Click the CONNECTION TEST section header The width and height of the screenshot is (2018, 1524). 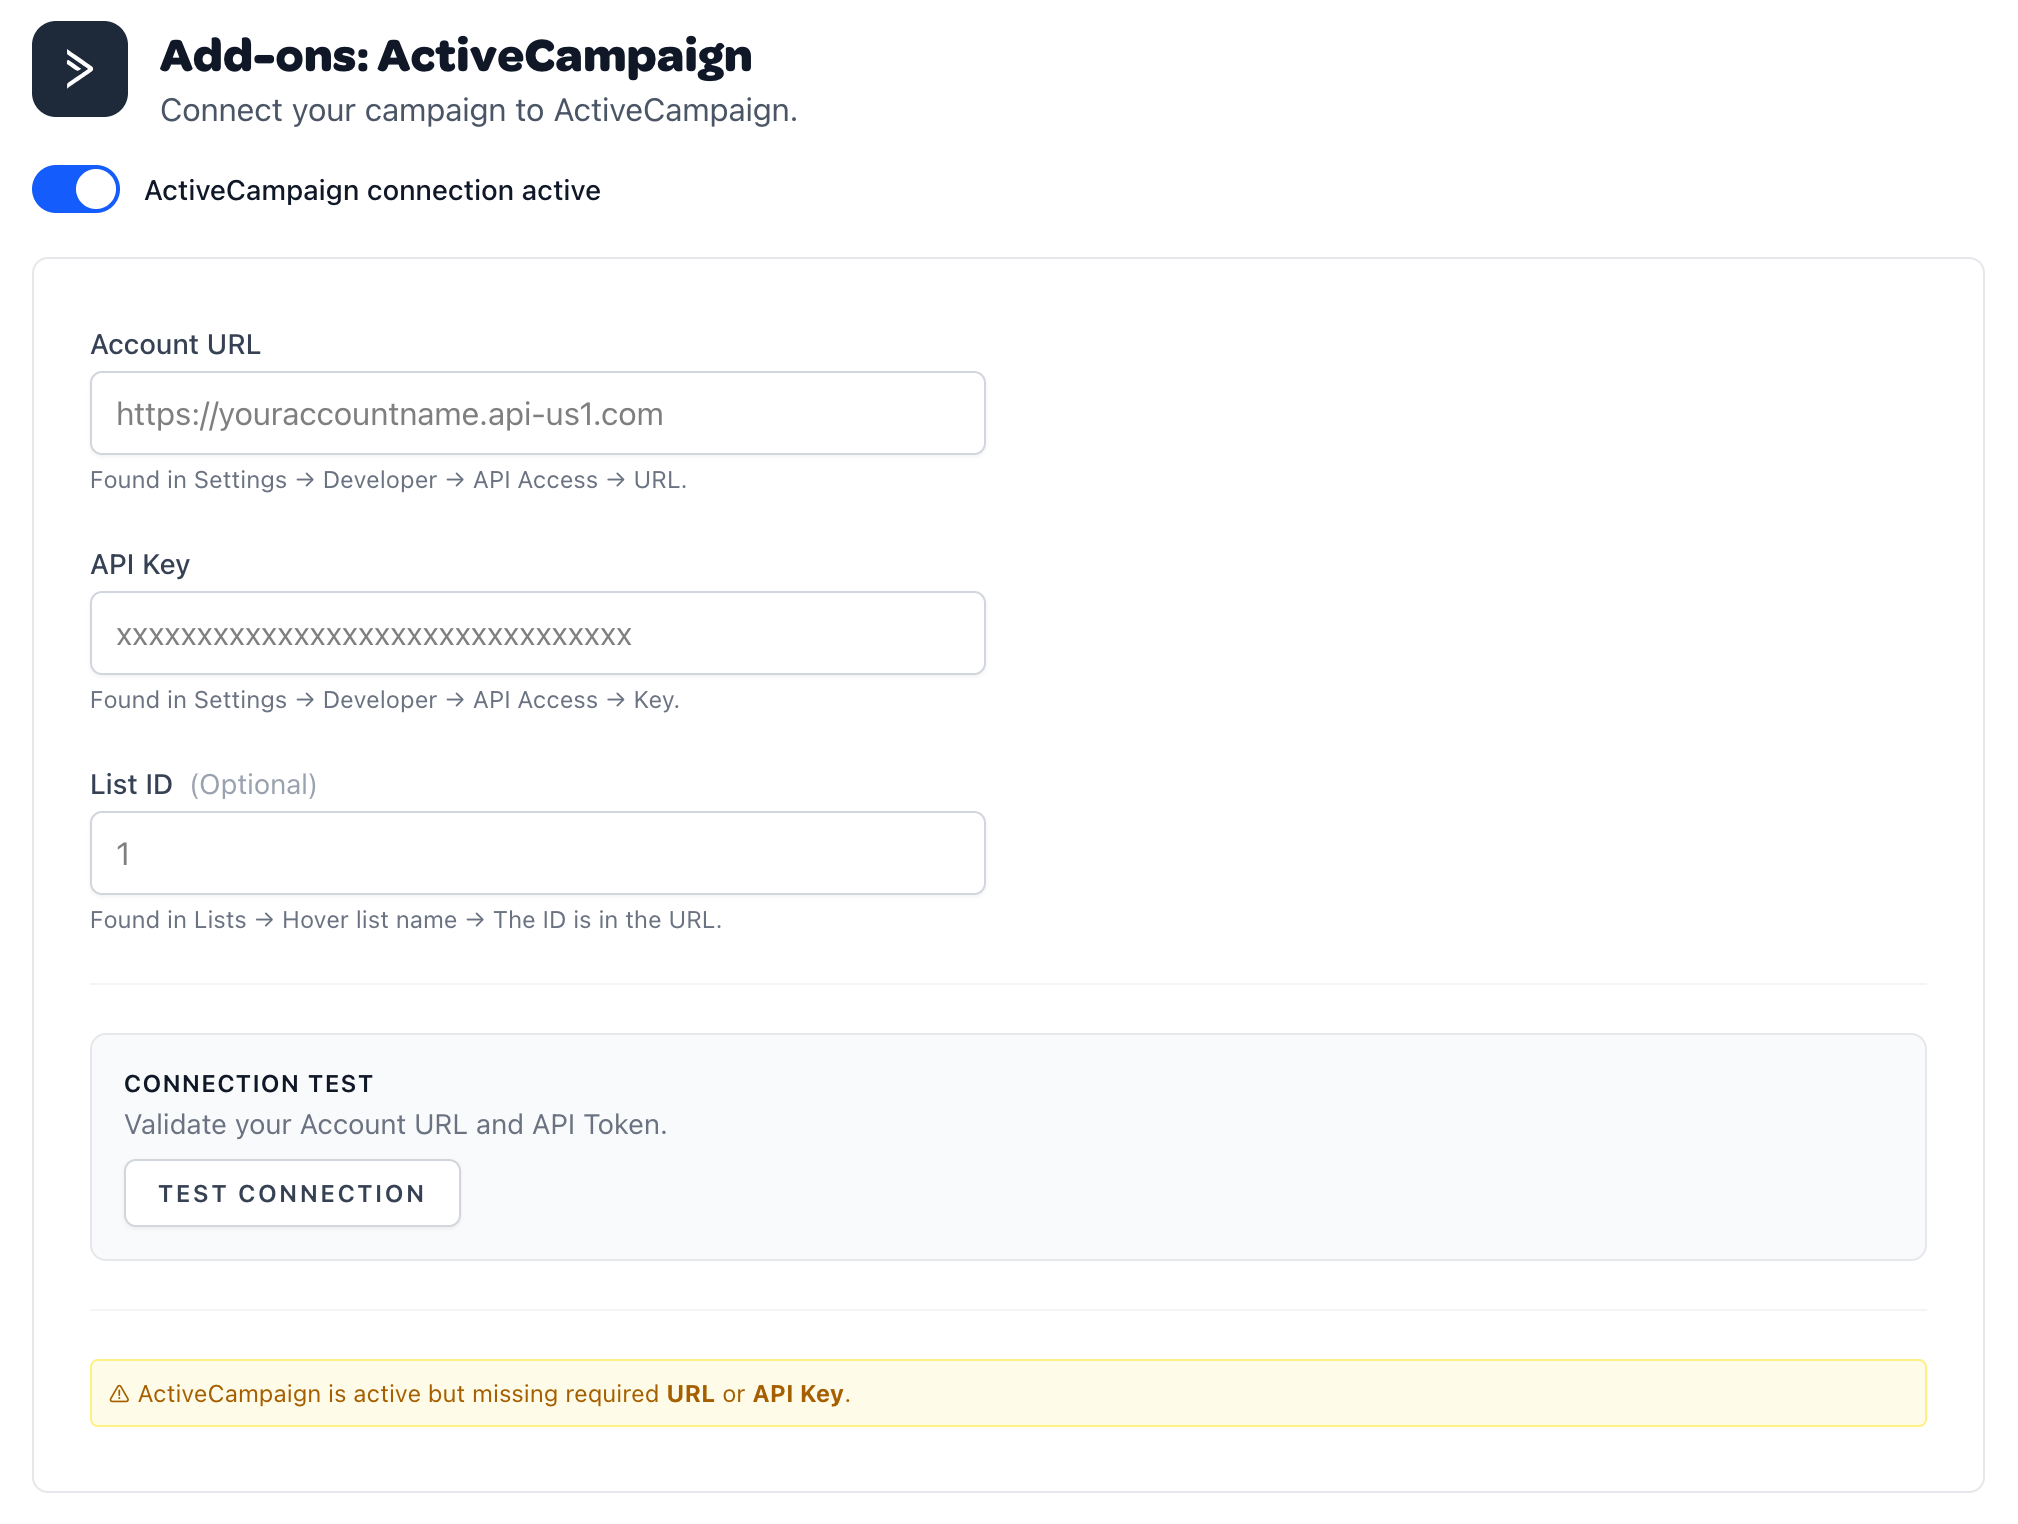tap(248, 1083)
